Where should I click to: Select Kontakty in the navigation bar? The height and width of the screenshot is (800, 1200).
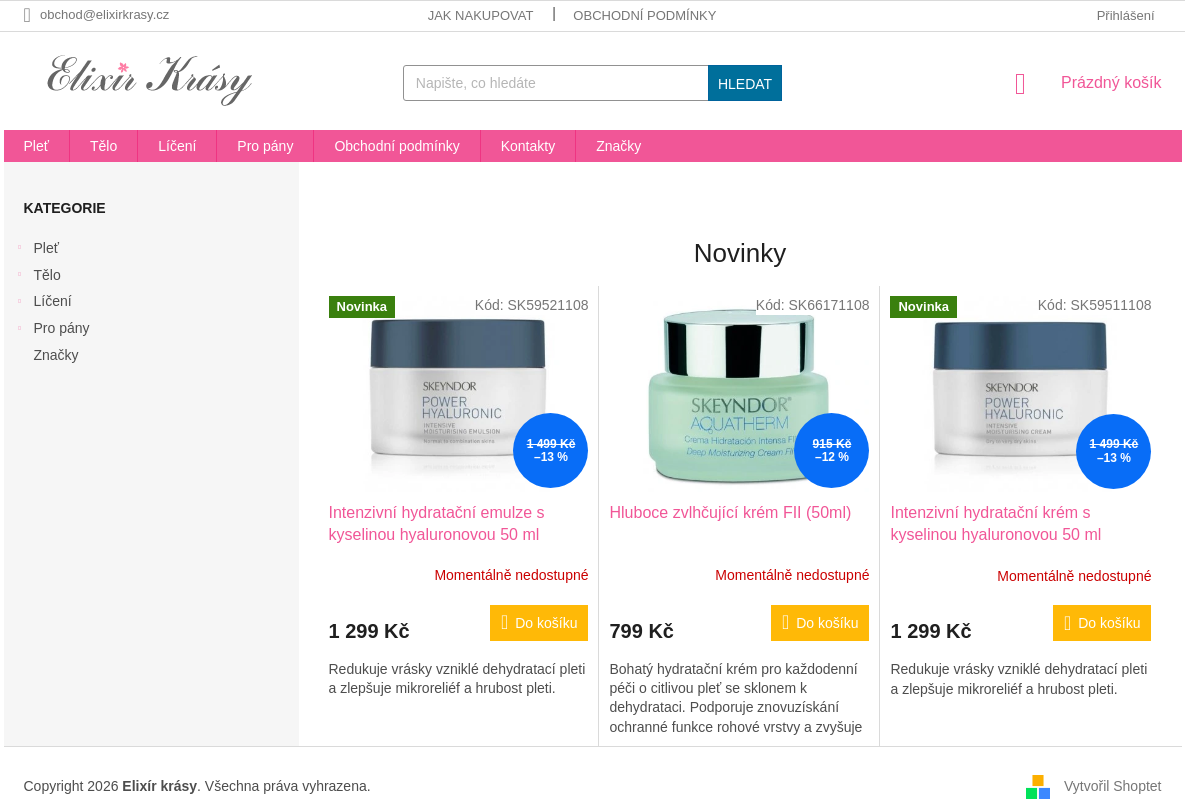coord(528,146)
